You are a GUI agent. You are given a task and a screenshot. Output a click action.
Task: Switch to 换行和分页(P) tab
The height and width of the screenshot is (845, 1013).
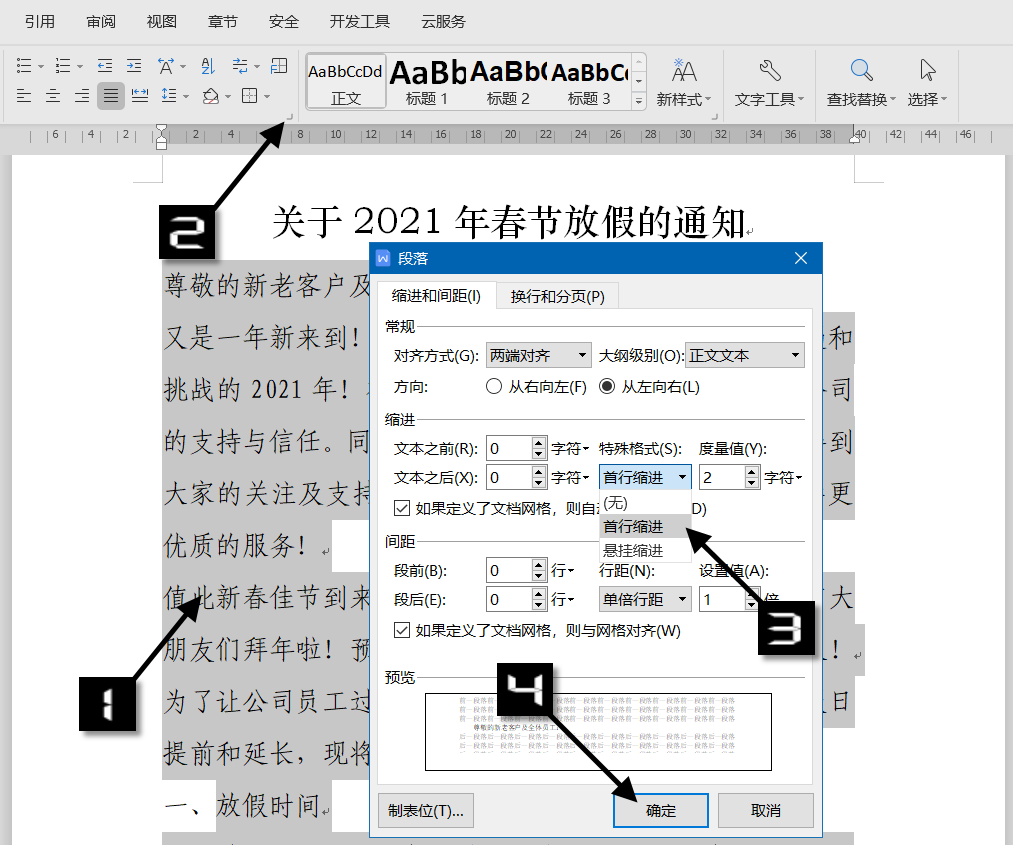558,296
